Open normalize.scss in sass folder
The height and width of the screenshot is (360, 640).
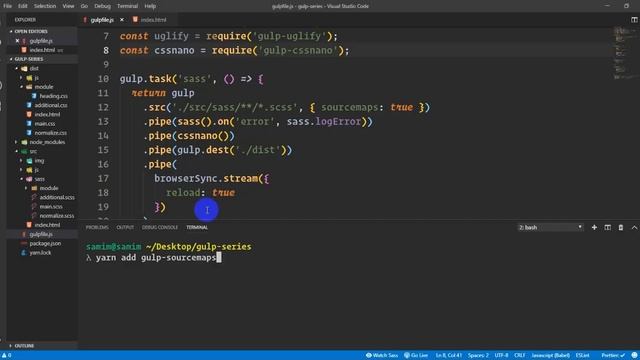coord(57,216)
